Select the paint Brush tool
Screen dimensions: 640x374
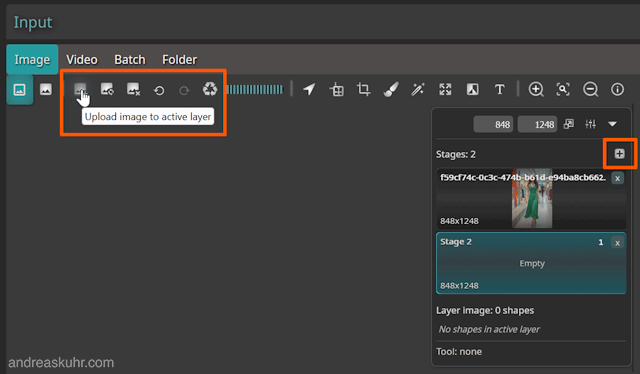(391, 89)
